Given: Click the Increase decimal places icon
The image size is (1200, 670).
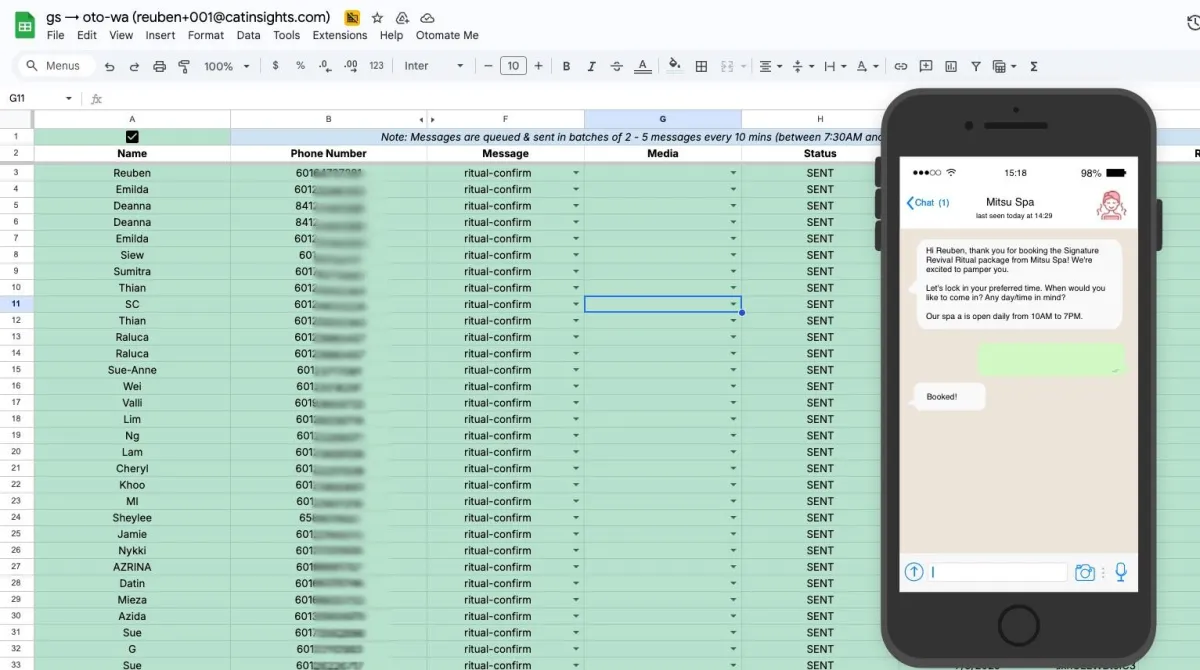Looking at the screenshot, I should 351,66.
